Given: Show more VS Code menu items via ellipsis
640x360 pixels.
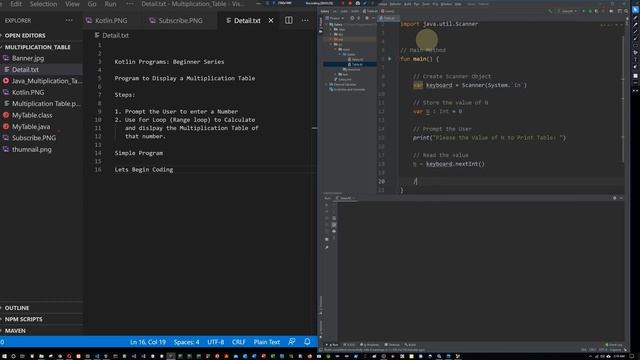Looking at the screenshot, I should click(129, 4).
